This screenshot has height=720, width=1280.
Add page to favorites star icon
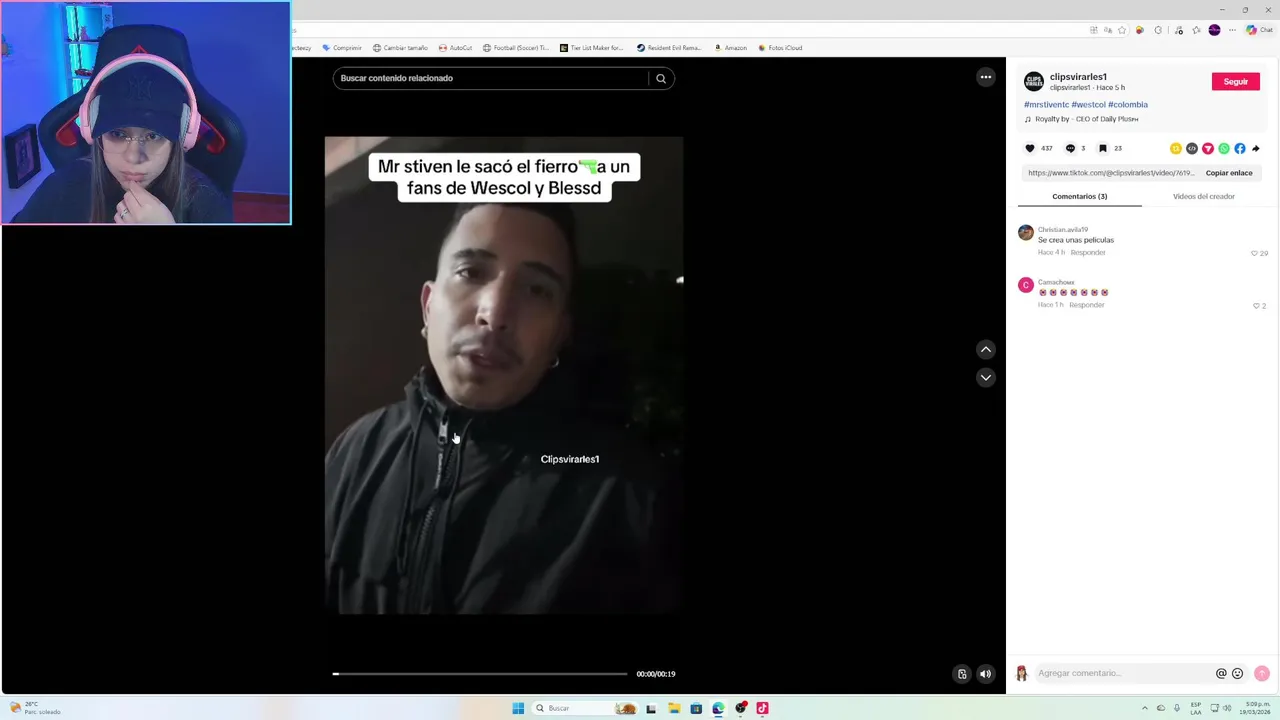point(1122,30)
